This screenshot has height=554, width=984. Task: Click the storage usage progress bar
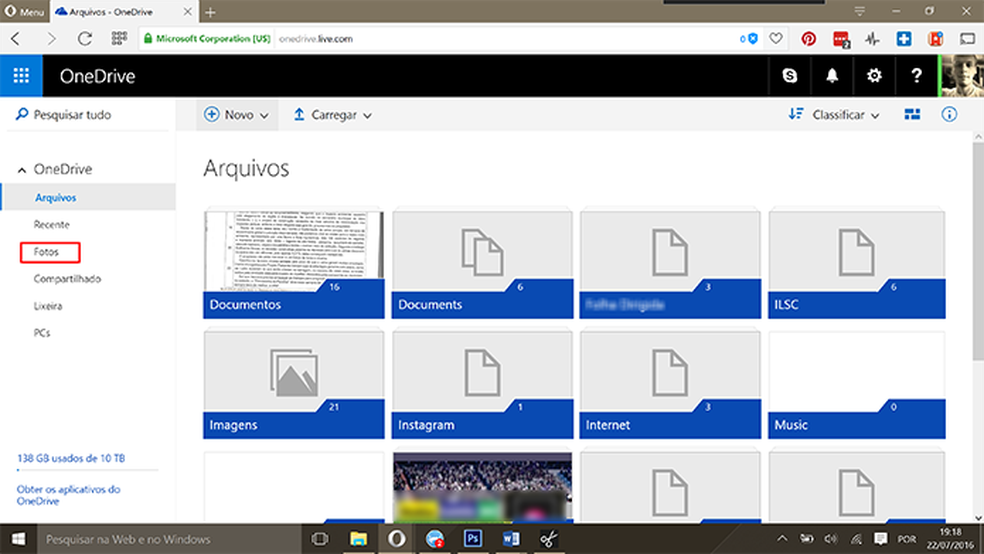[87, 469]
